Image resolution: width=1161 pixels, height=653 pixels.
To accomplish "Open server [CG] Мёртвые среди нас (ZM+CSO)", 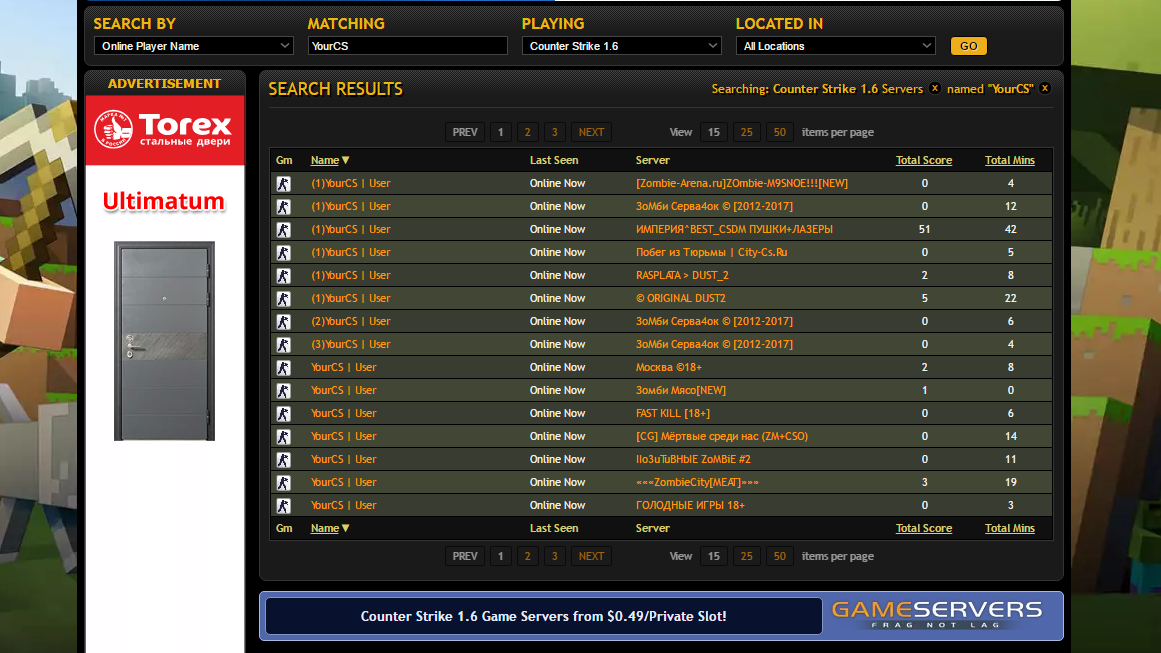I will pyautogui.click(x=721, y=436).
